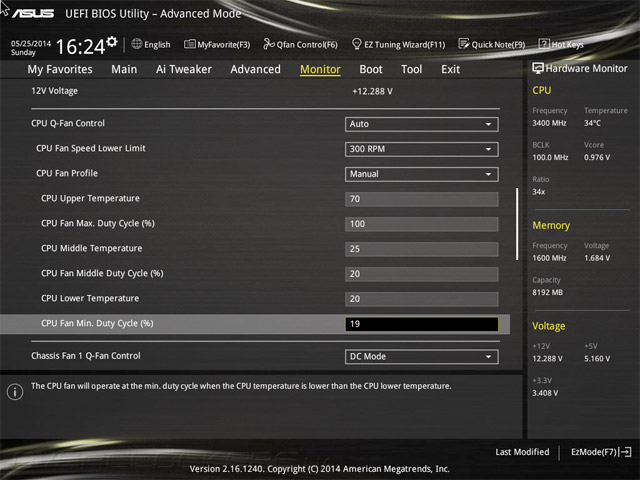Click the 0.976 V Vcore value
The image size is (640, 480).
pos(597,158)
